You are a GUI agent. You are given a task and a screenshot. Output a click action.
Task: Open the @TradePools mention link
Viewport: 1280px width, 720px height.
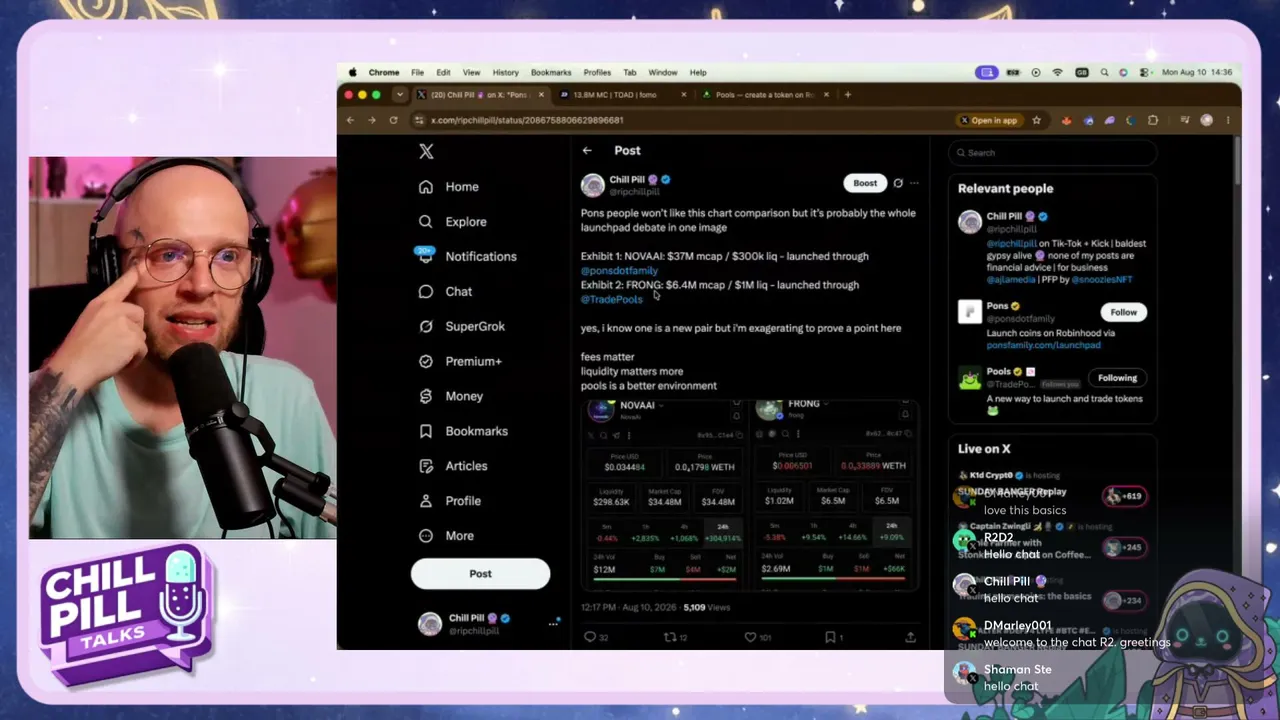point(612,299)
